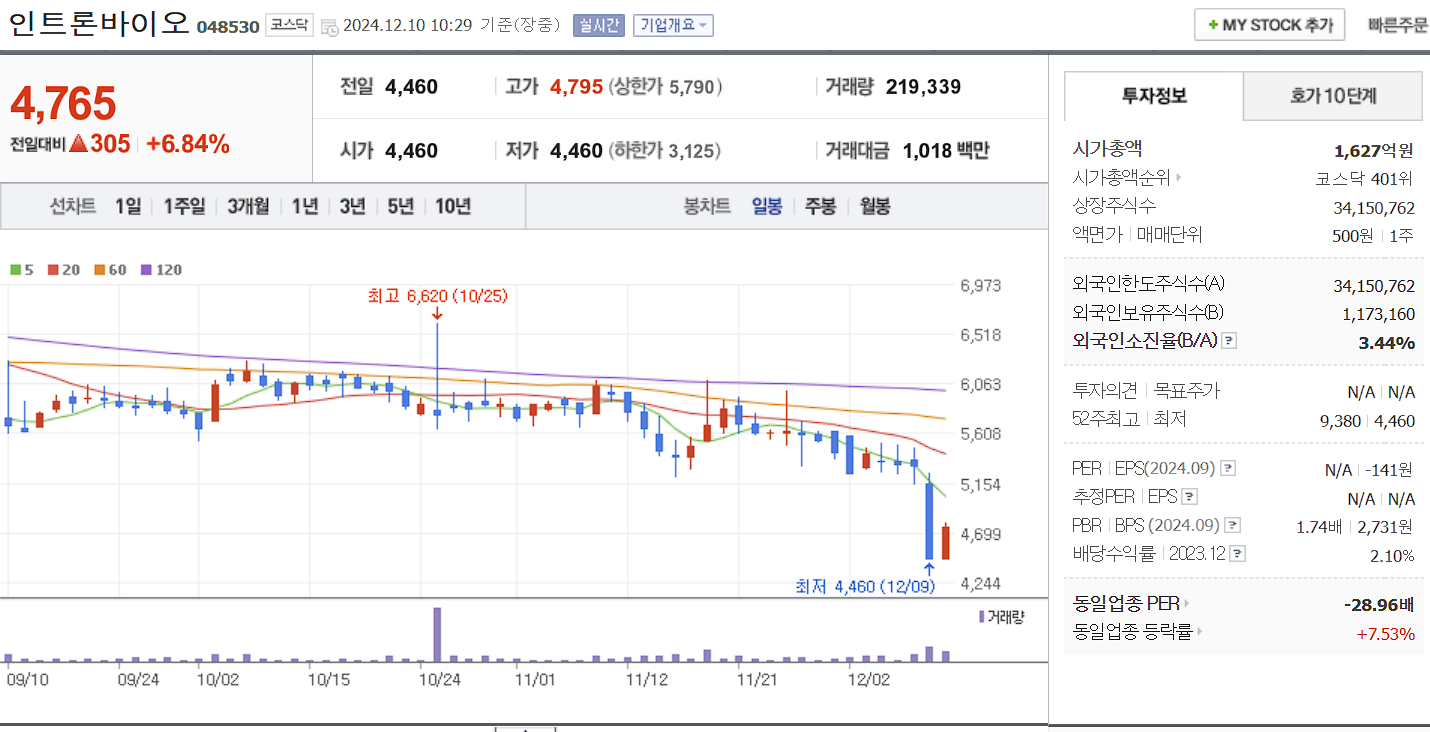Select the 일봉 daily candle chart
Screen dimensions: 1430x732
767,207
